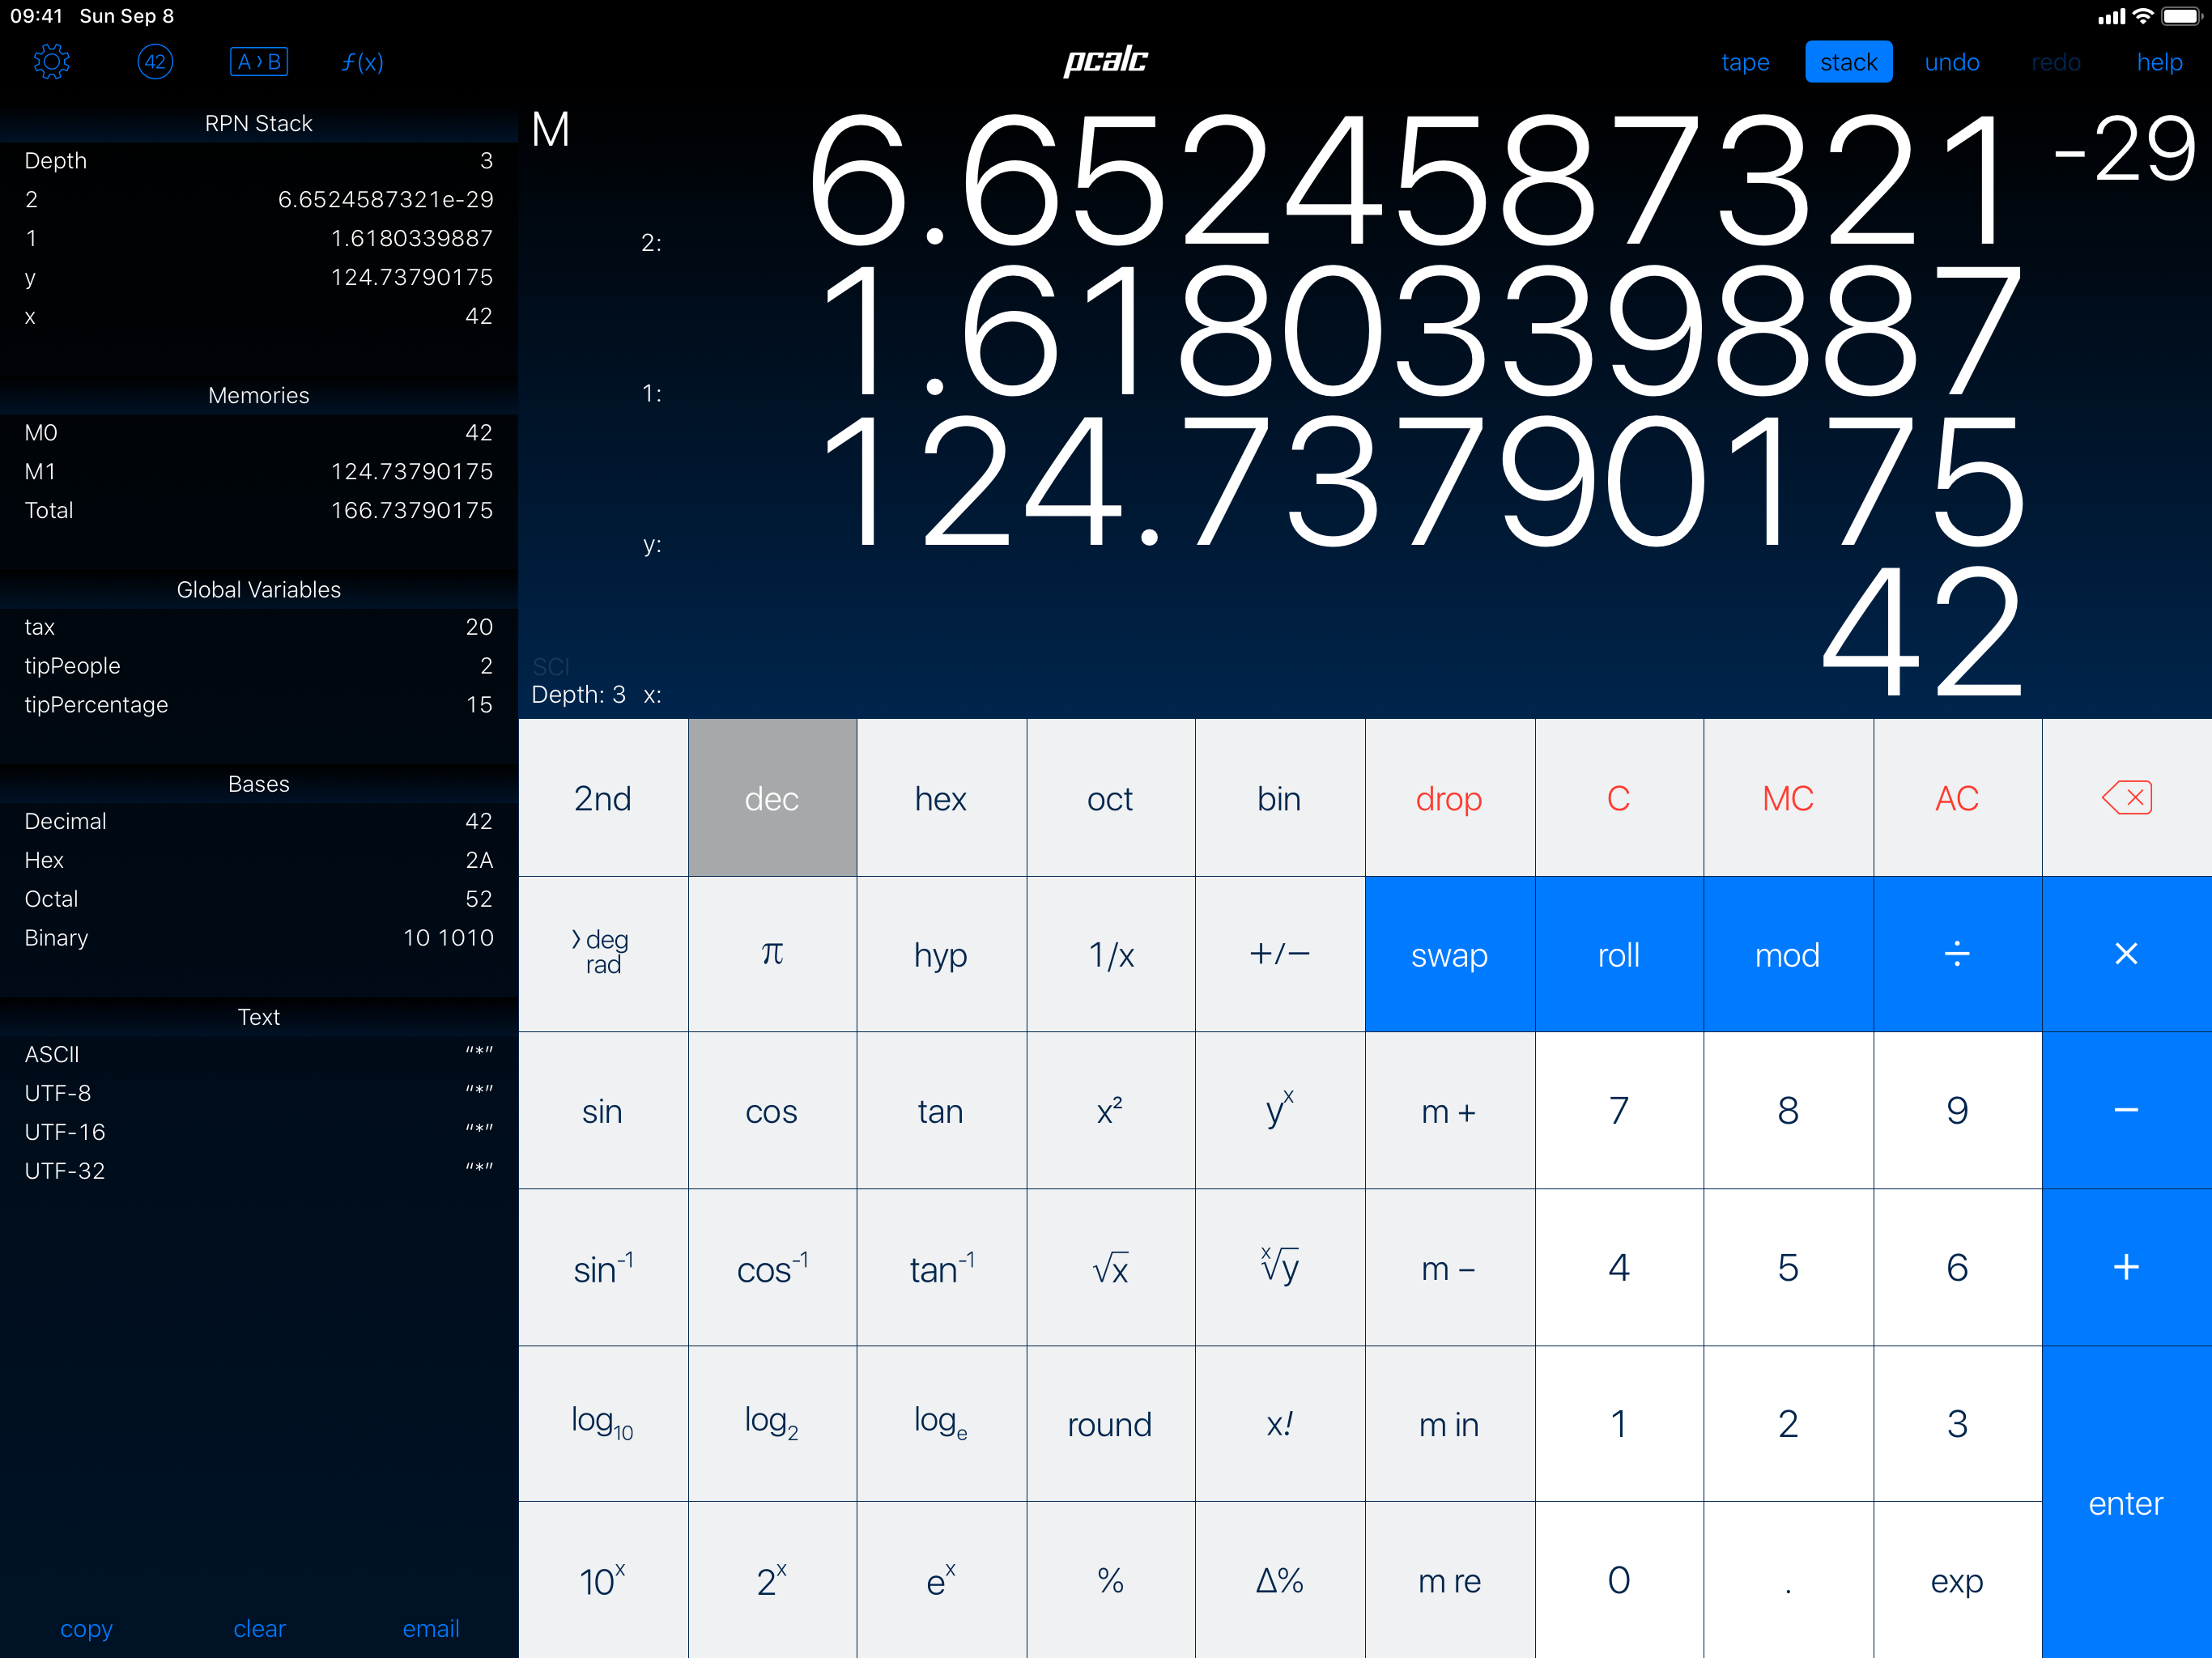The width and height of the screenshot is (2212, 1658).
Task: Tap the multiply operator key
Action: (x=2126, y=954)
